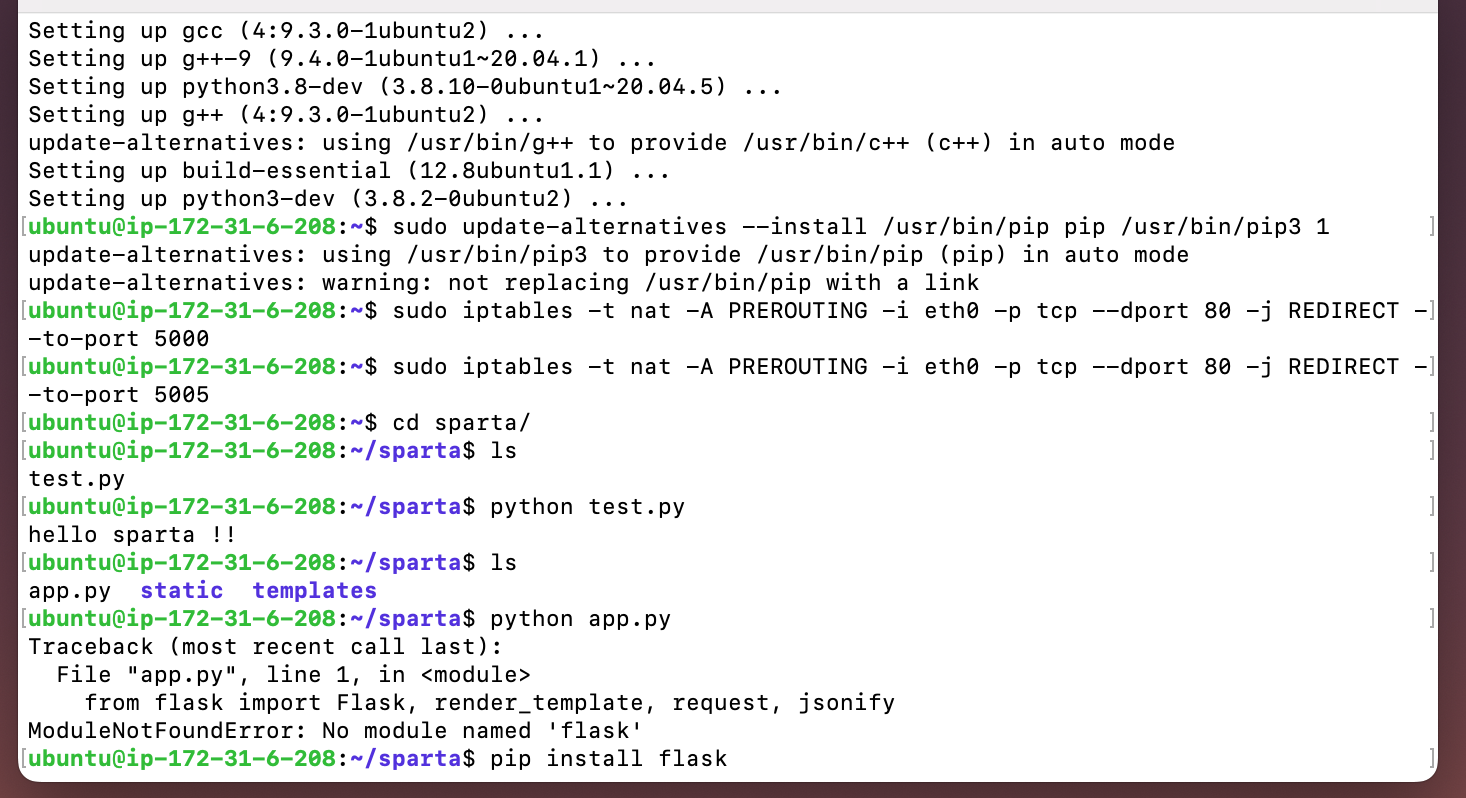Click the 'Setting up python3-dev' line

[x=327, y=199]
